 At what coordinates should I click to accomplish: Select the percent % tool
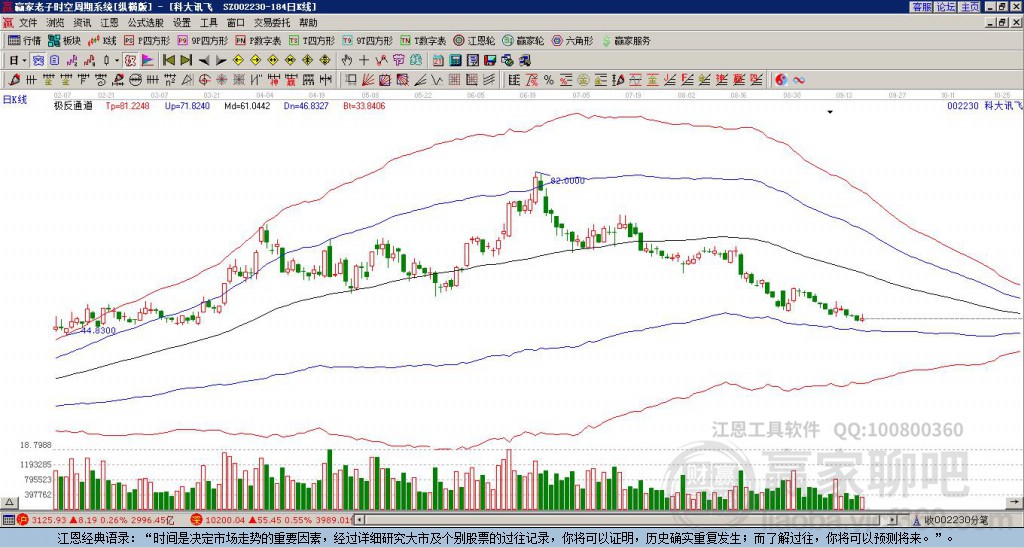(x=549, y=80)
